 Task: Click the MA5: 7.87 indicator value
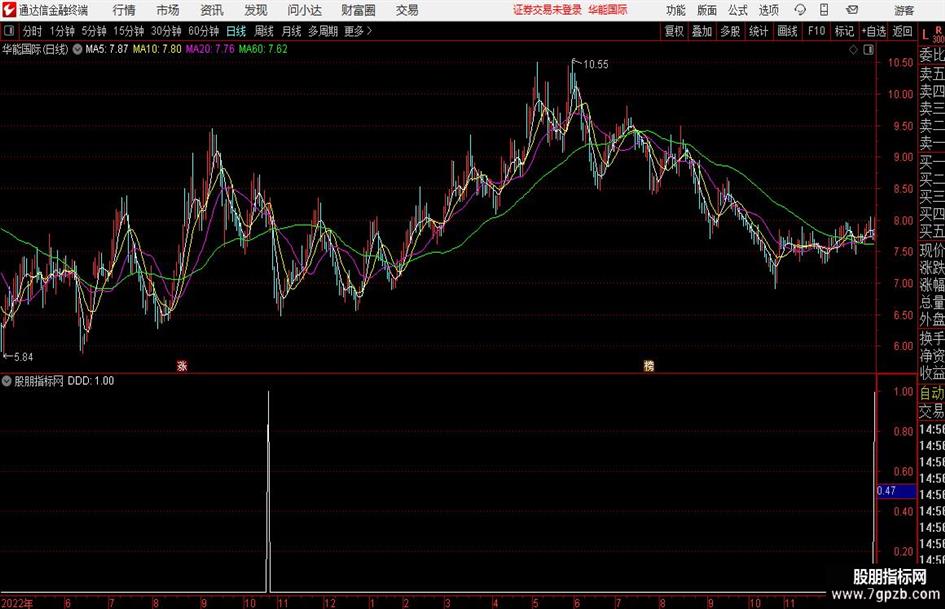click(107, 49)
